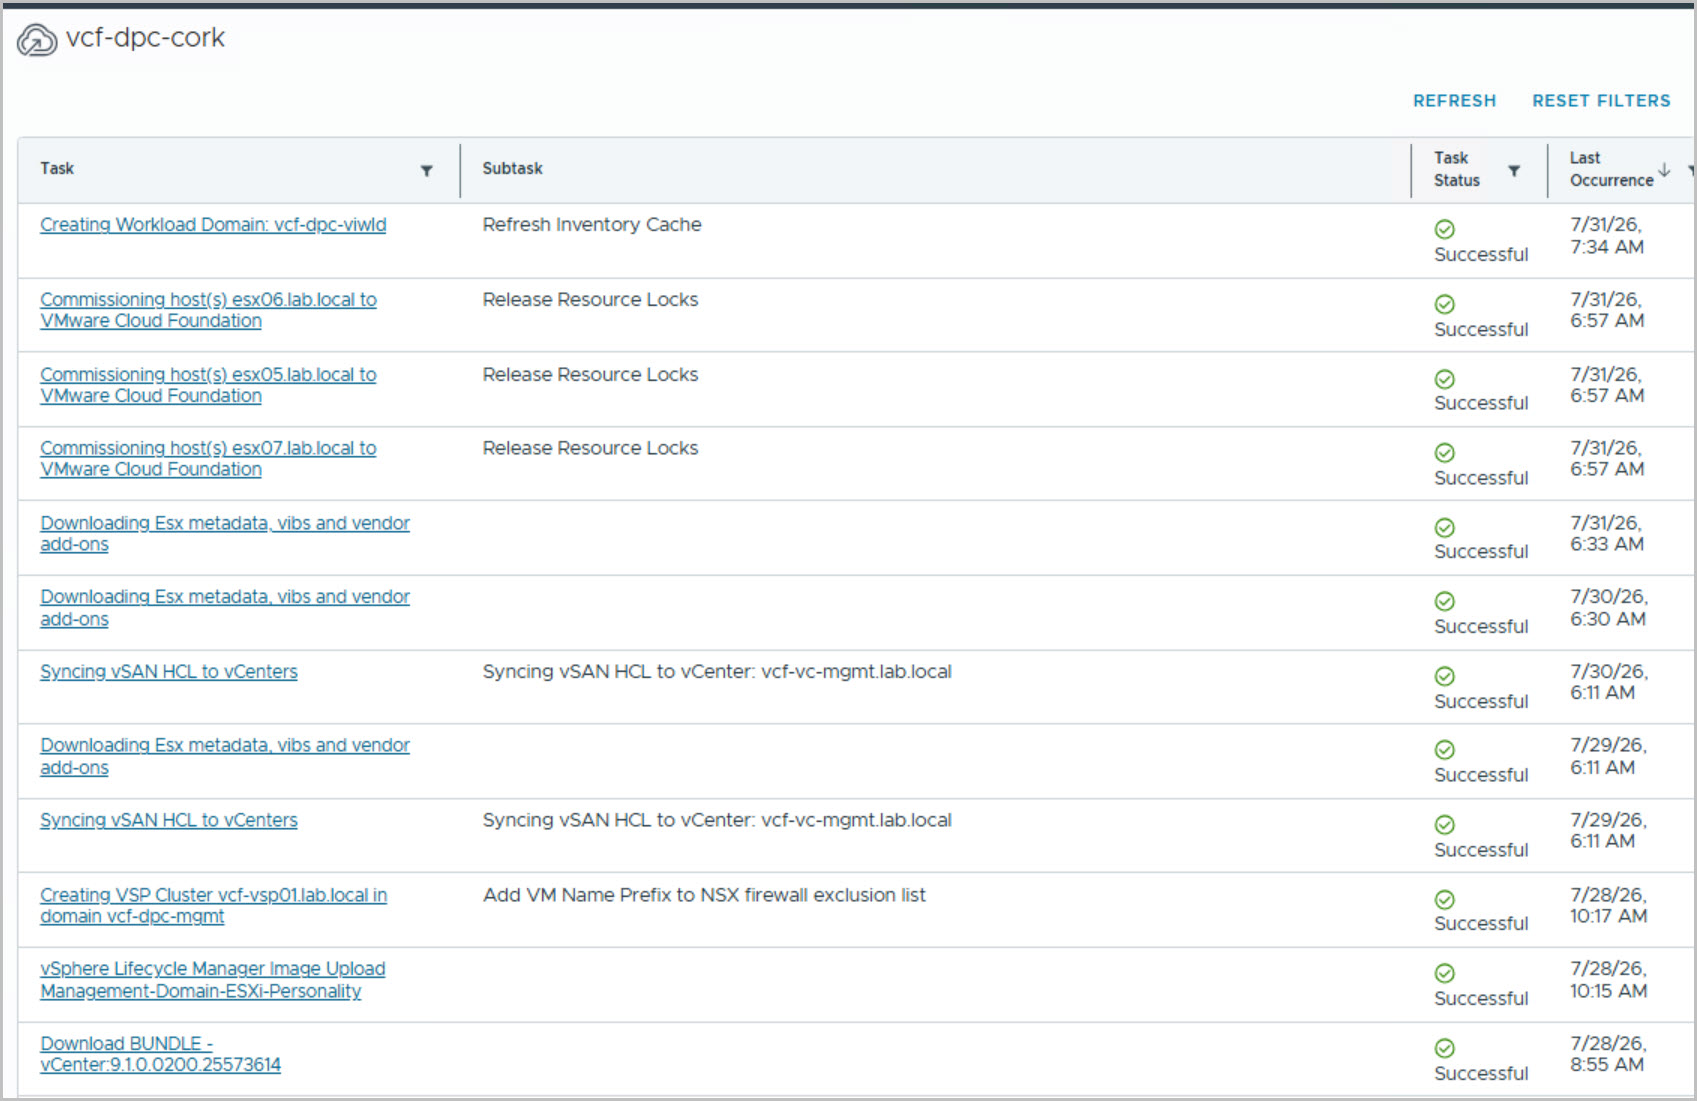The height and width of the screenshot is (1101, 1697).
Task: Click the 7/31/26, 6:33 AM timestamp
Action: click(1607, 534)
